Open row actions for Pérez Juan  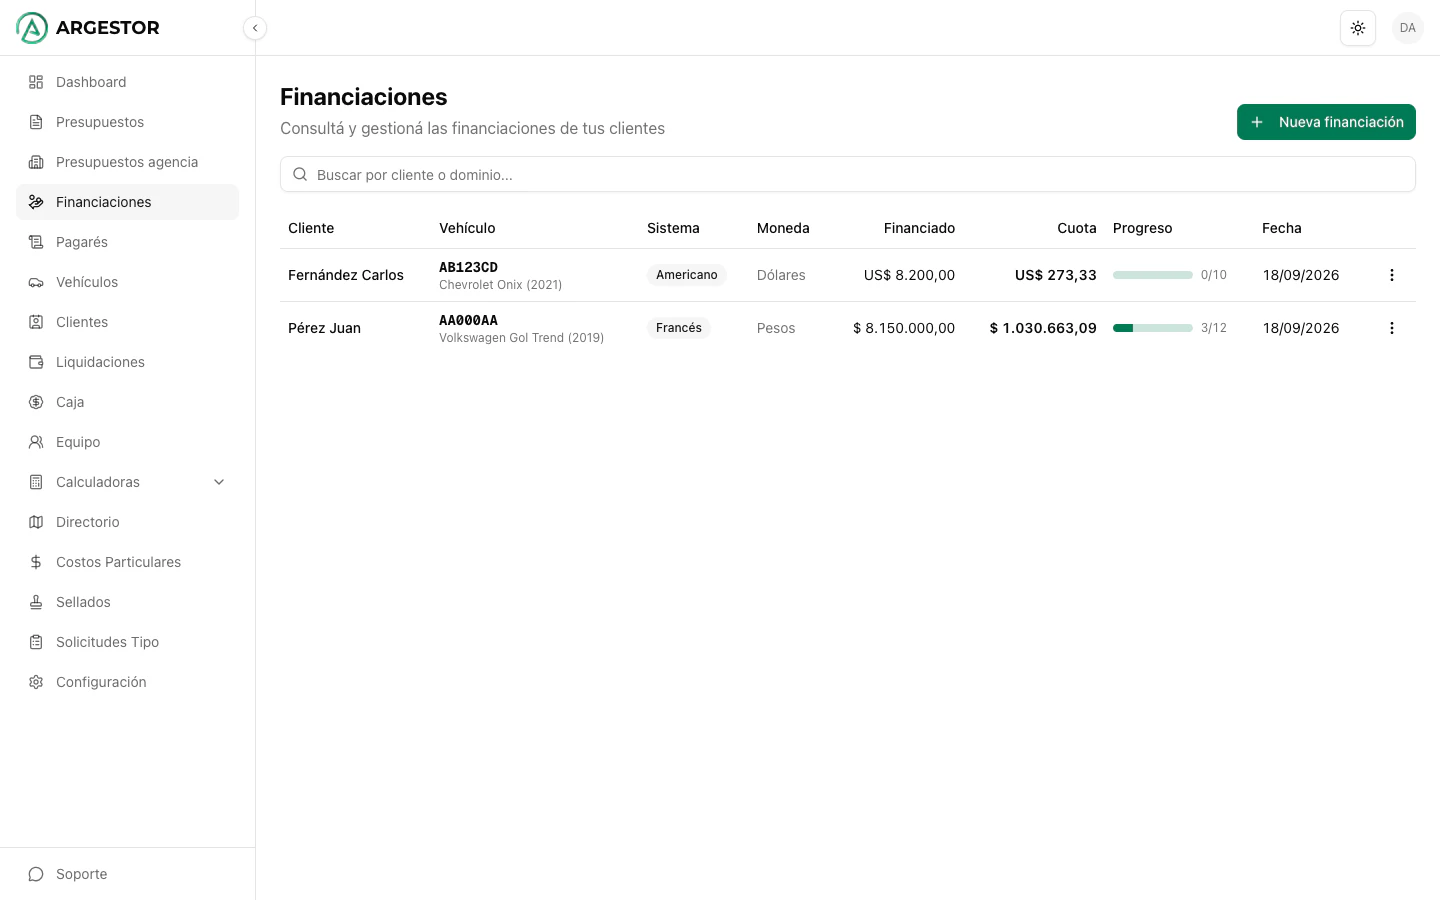(x=1392, y=328)
